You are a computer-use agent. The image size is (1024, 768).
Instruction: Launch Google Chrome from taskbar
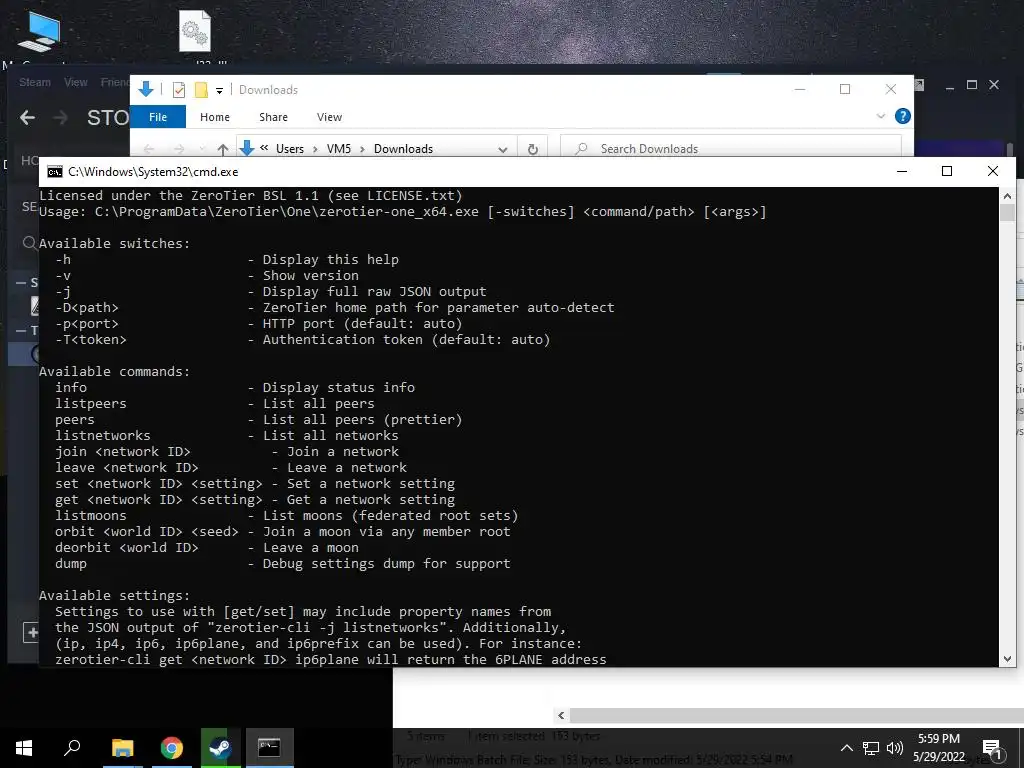tap(172, 747)
